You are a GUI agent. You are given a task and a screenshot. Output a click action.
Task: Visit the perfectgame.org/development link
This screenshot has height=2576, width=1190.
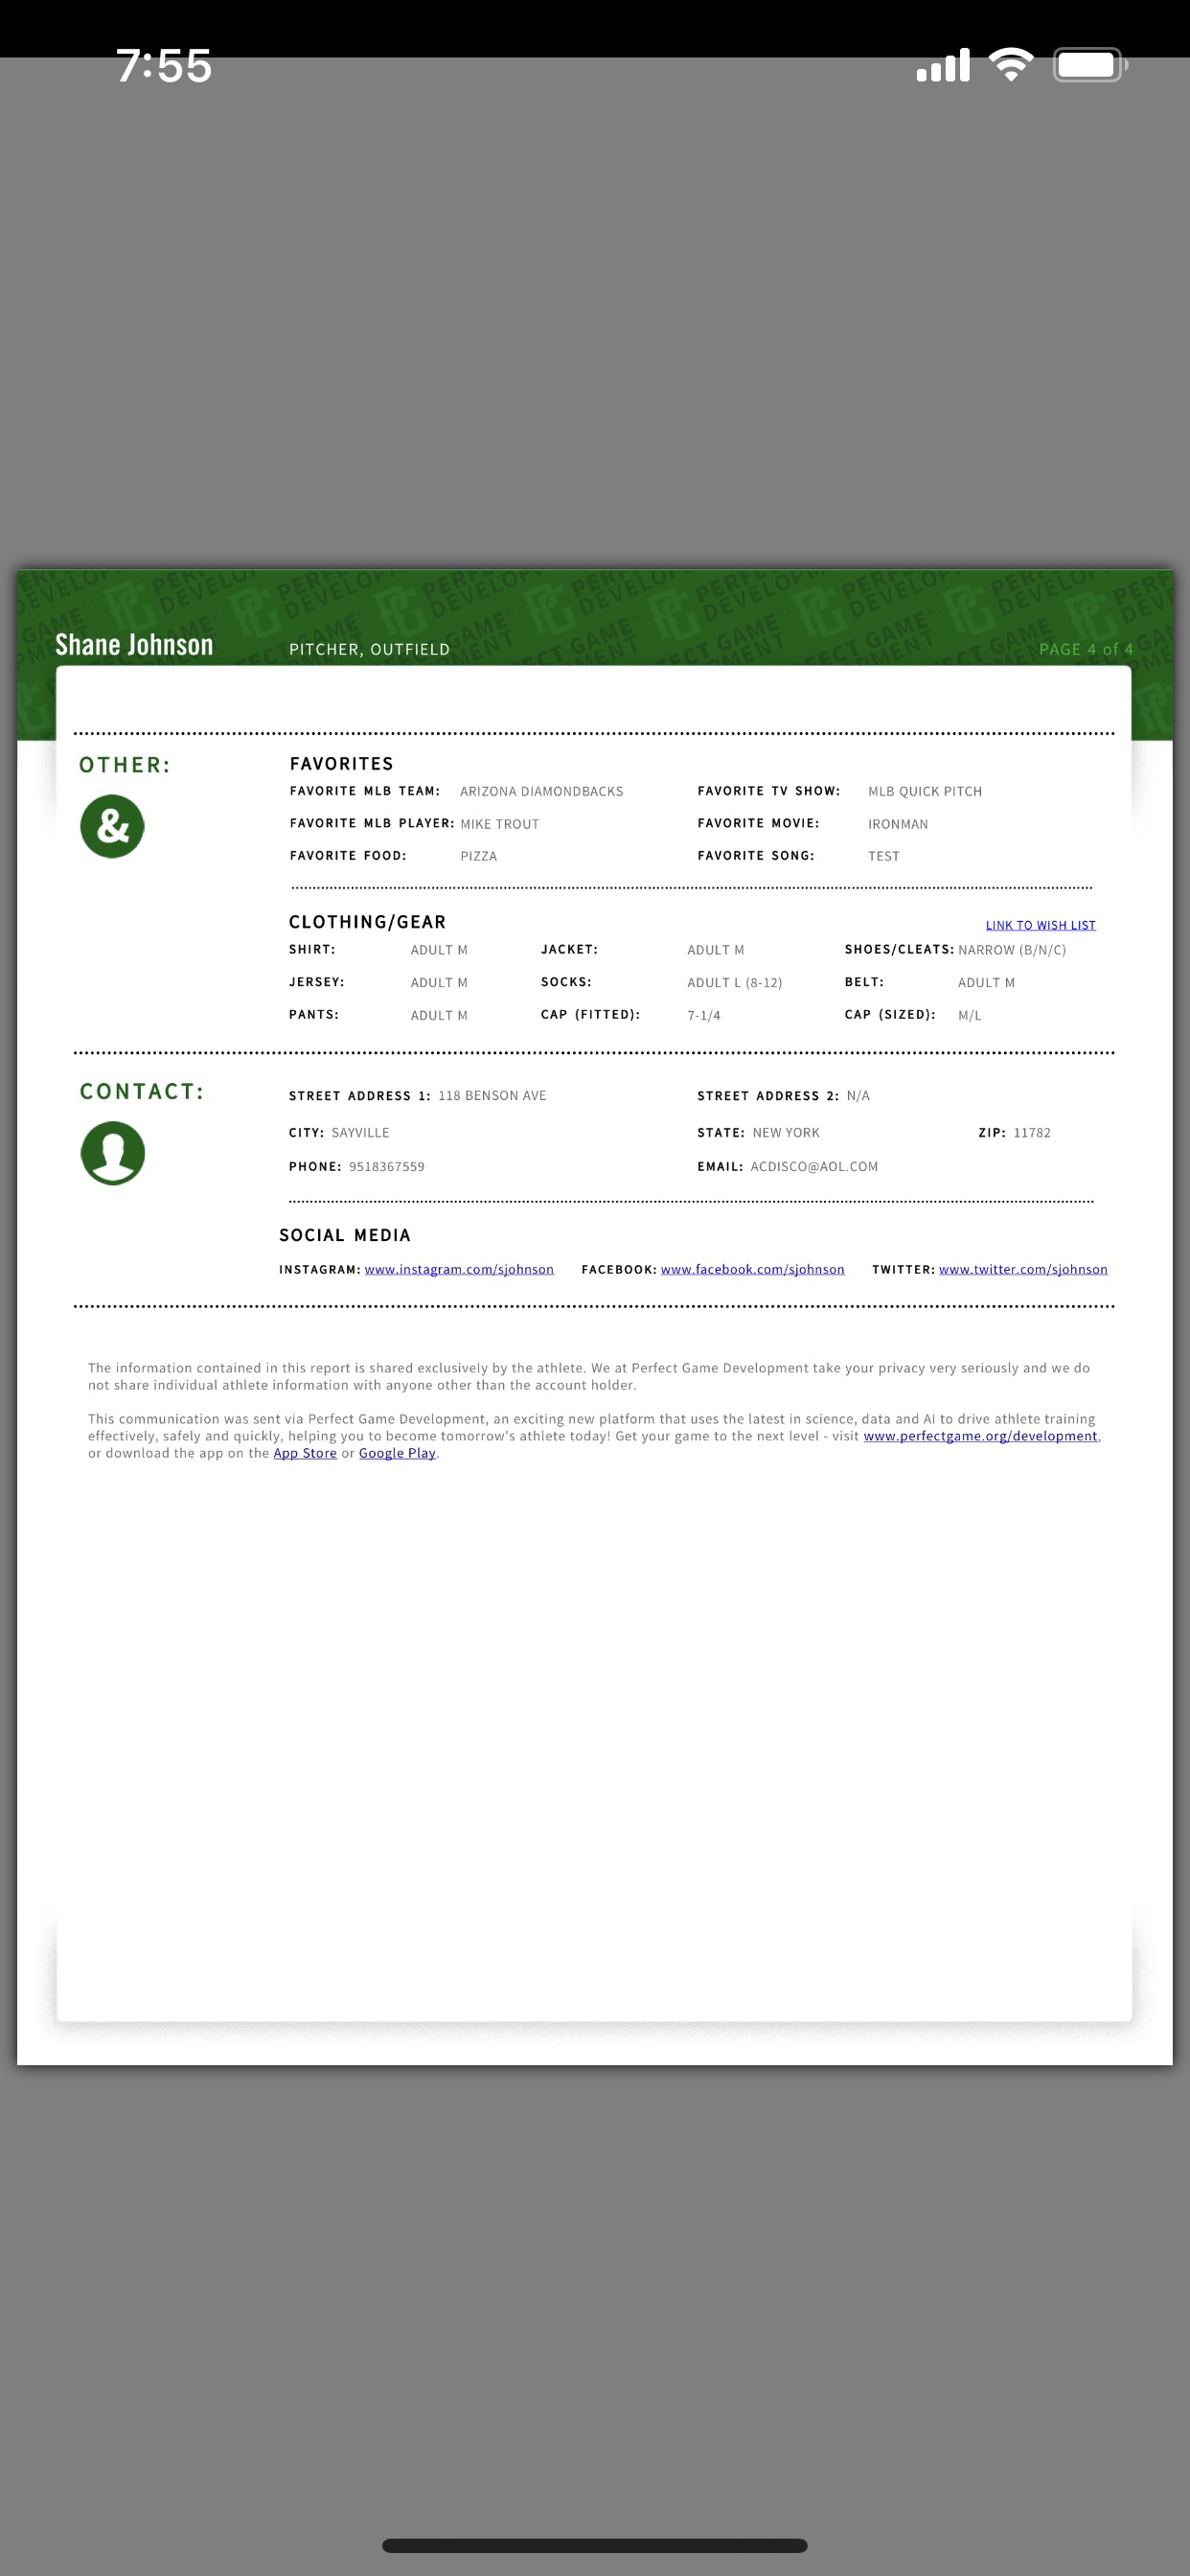click(980, 1436)
